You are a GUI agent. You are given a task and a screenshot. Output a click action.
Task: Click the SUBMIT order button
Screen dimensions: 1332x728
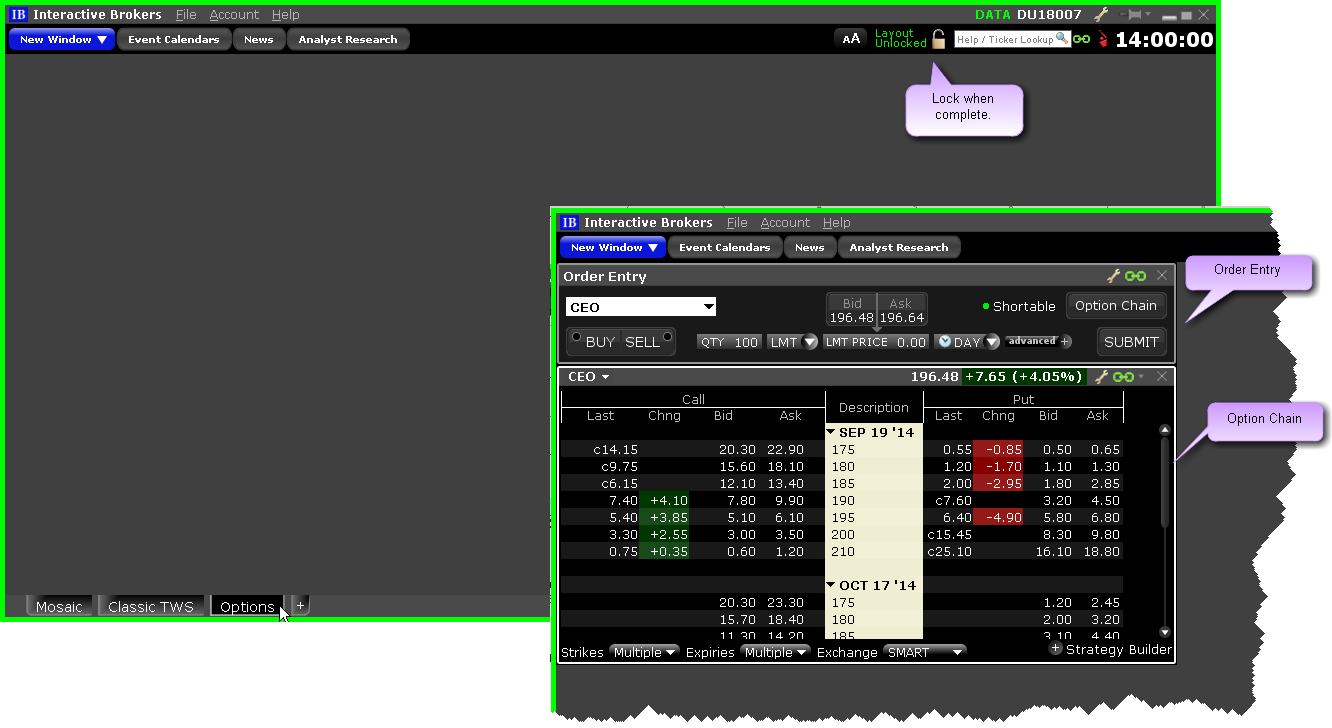click(x=1131, y=342)
